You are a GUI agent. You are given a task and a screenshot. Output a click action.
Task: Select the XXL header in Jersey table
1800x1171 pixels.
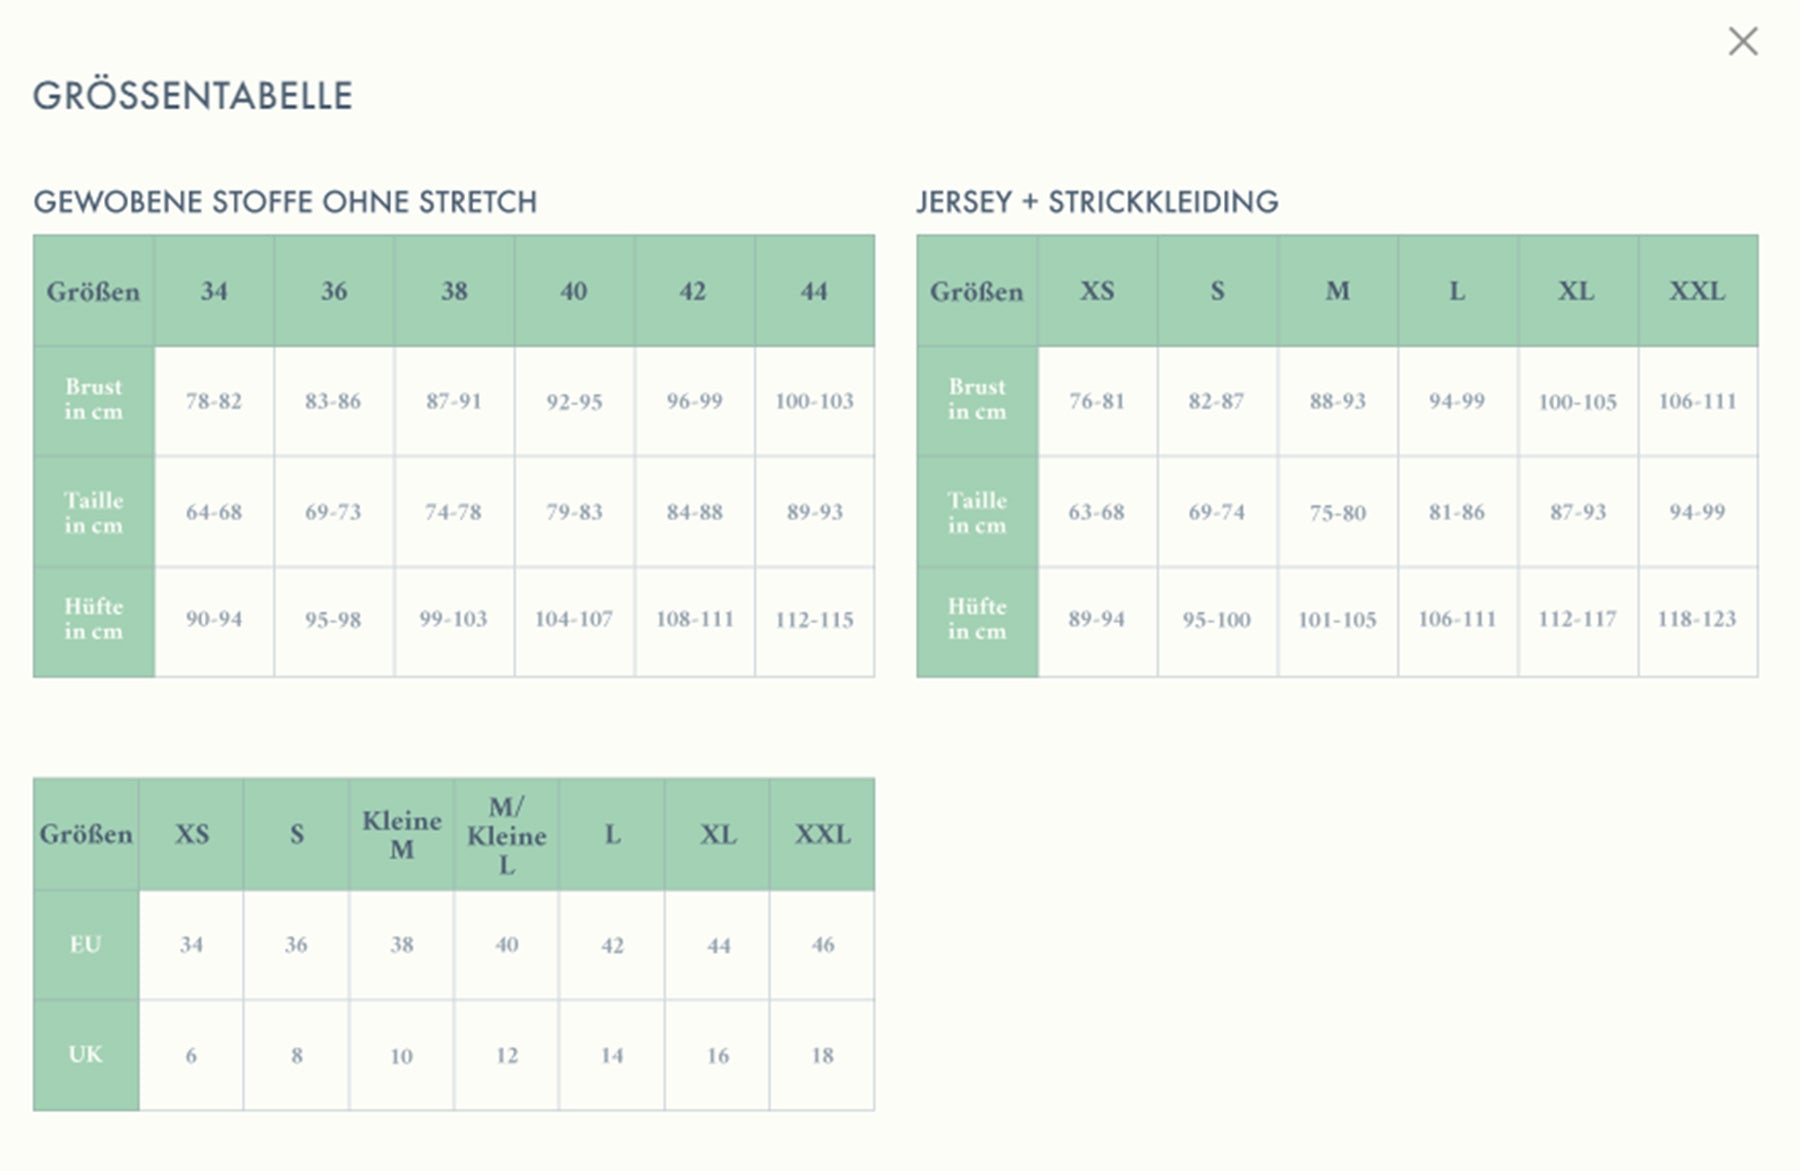coord(1697,291)
